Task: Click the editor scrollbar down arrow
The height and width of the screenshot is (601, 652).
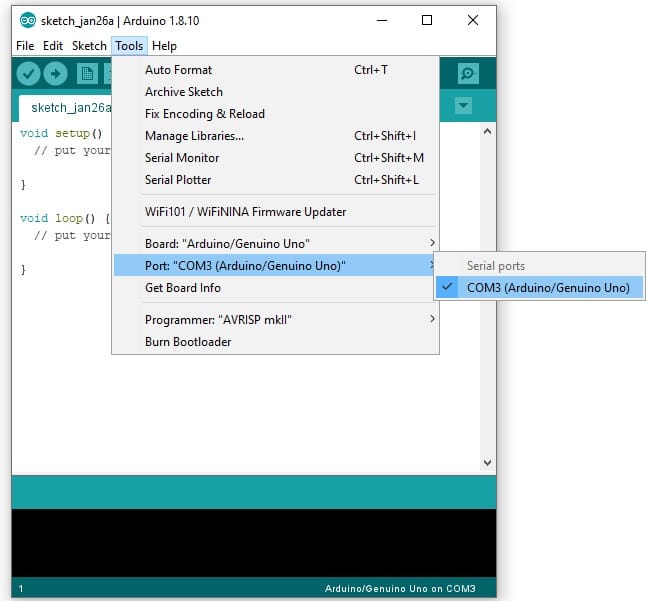Action: 488,462
